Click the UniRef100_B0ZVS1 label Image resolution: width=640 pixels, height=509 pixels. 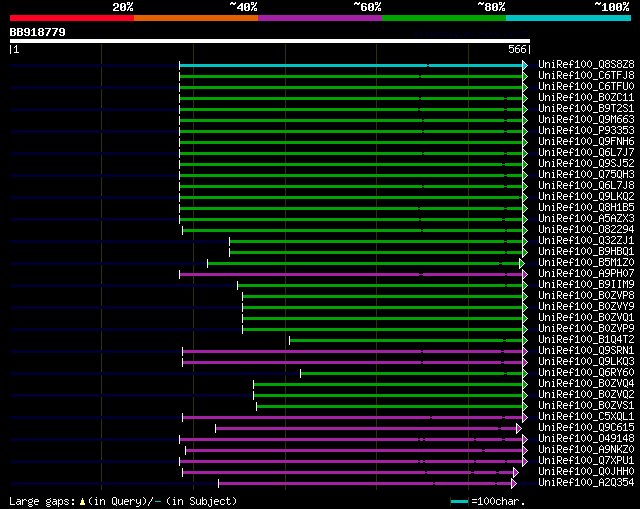coord(586,406)
